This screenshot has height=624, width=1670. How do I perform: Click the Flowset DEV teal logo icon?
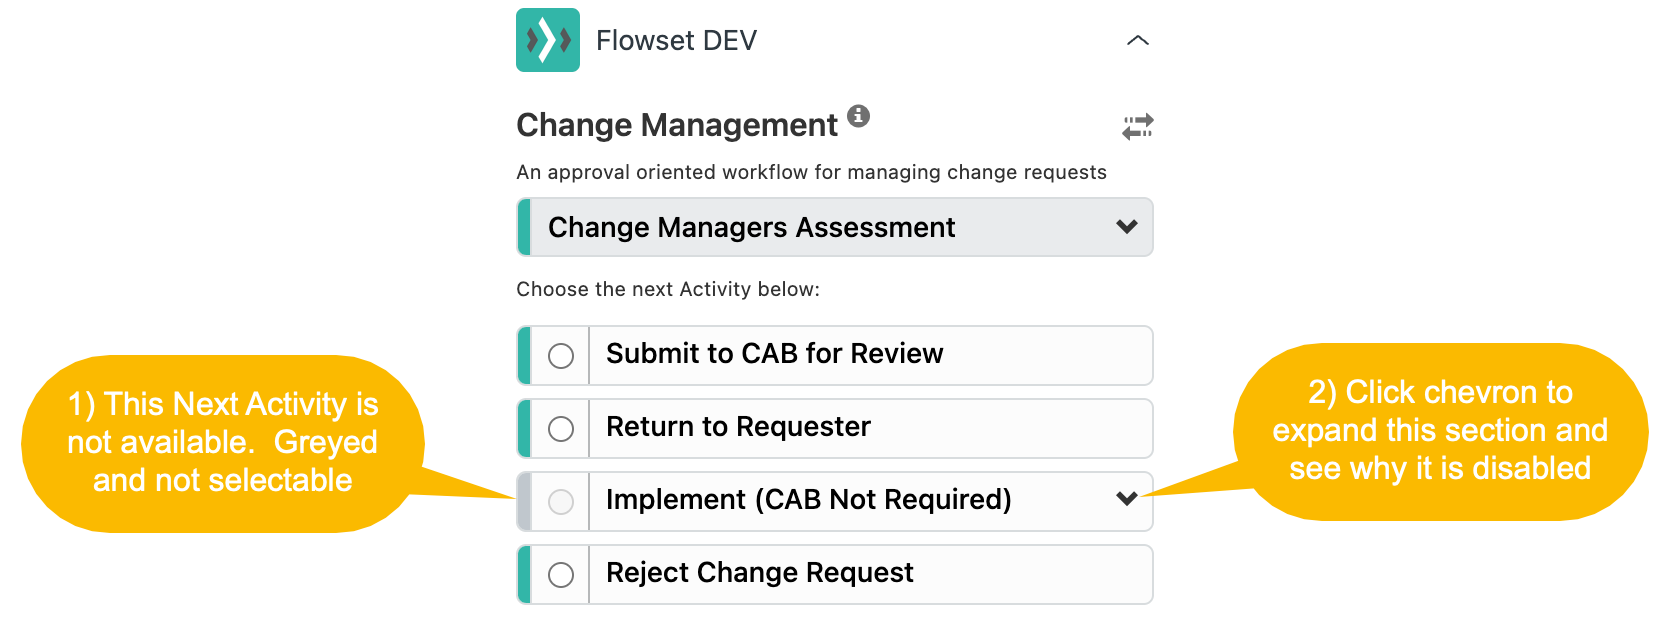tap(548, 40)
